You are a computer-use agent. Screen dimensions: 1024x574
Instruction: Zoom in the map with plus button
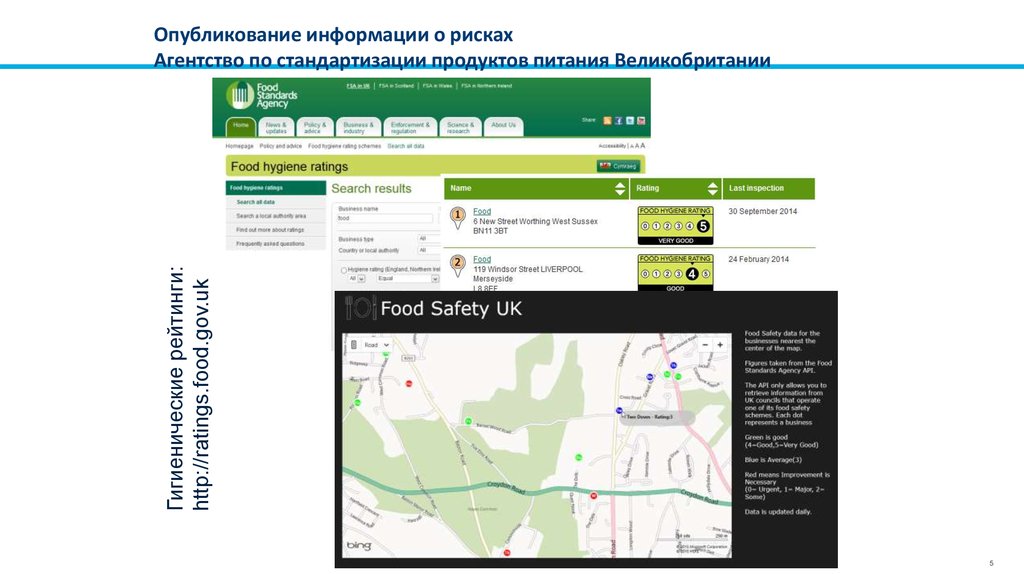(x=720, y=345)
